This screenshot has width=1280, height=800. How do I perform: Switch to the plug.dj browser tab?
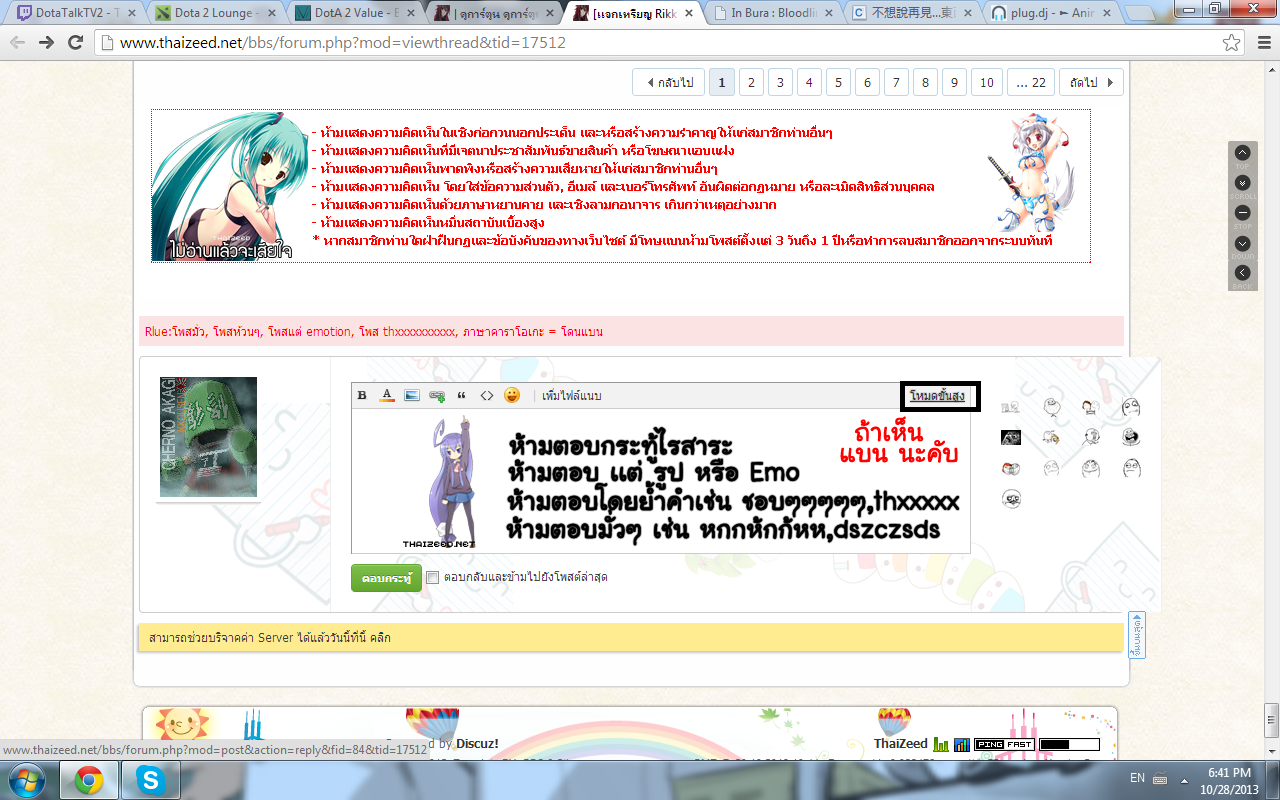pyautogui.click(x=1052, y=13)
